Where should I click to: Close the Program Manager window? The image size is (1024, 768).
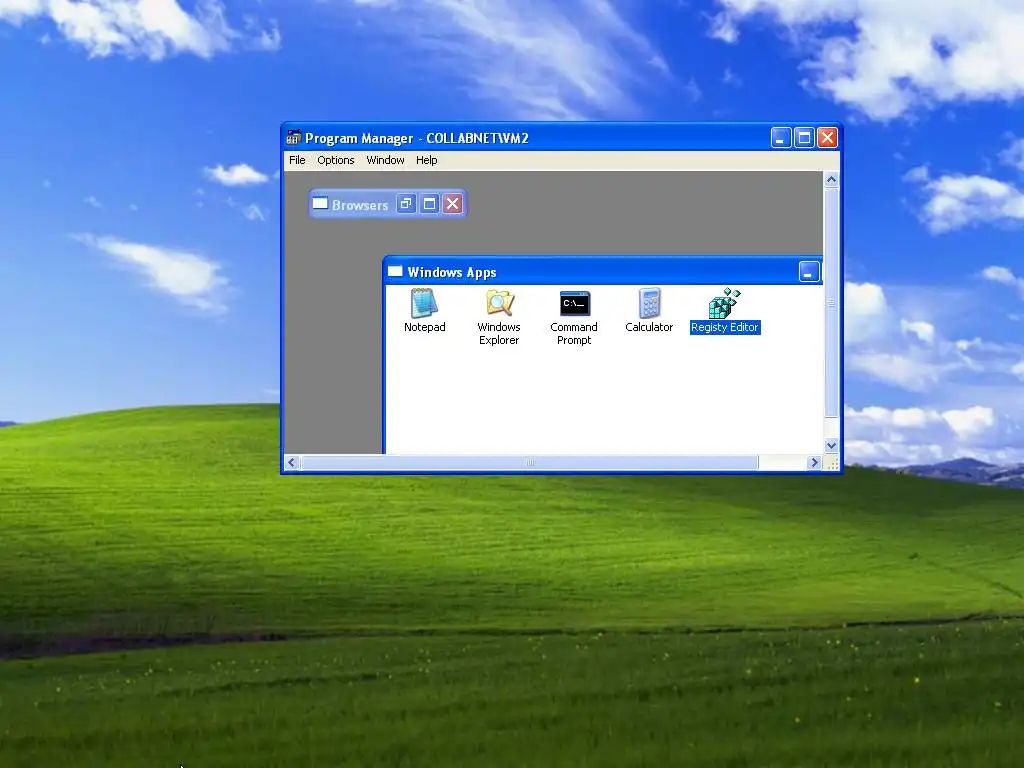pos(827,138)
